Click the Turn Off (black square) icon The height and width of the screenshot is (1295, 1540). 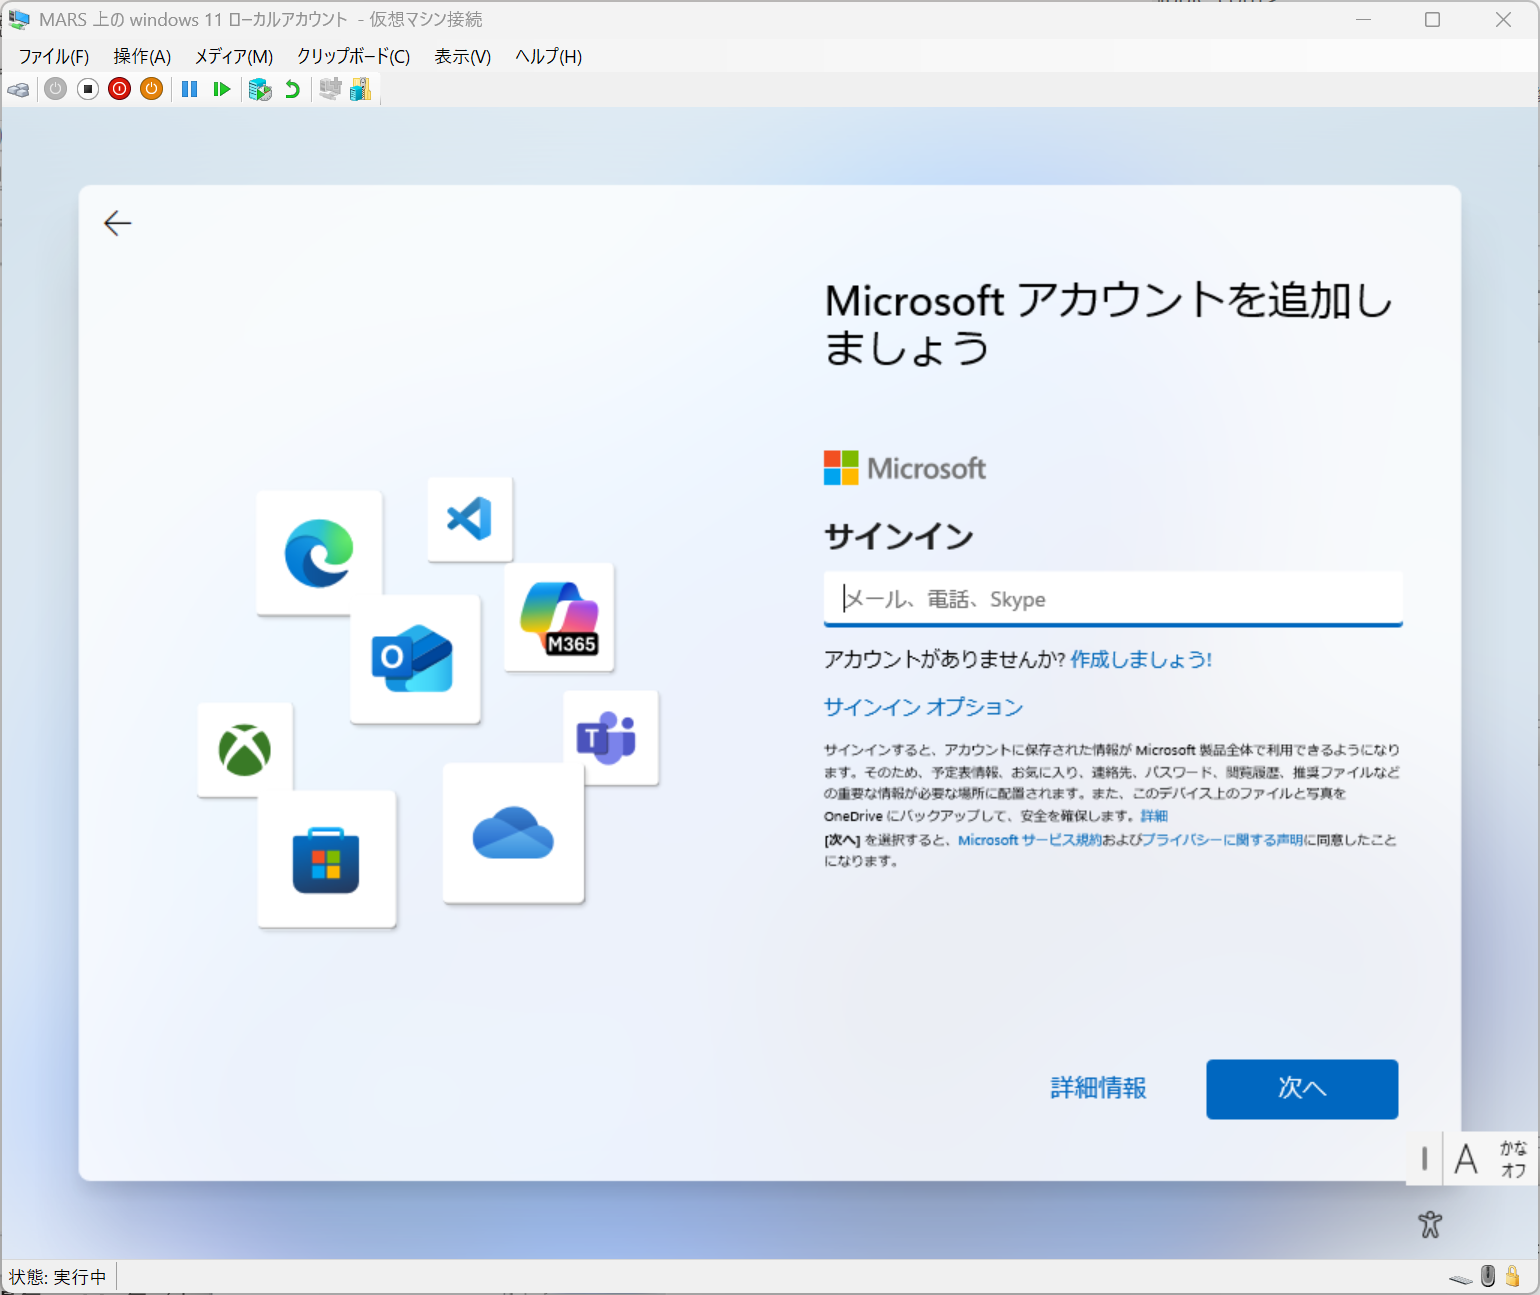88,90
